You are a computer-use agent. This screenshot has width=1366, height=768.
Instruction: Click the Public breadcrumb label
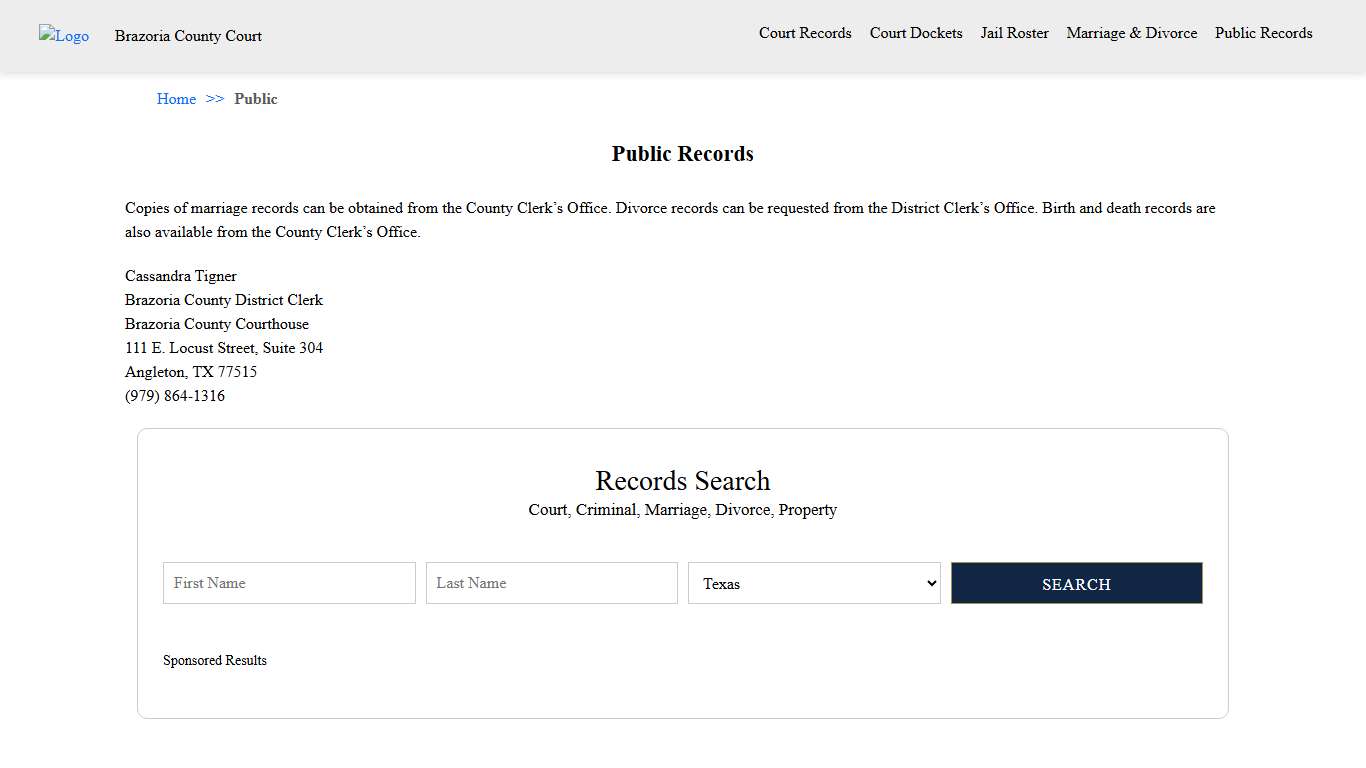point(256,99)
